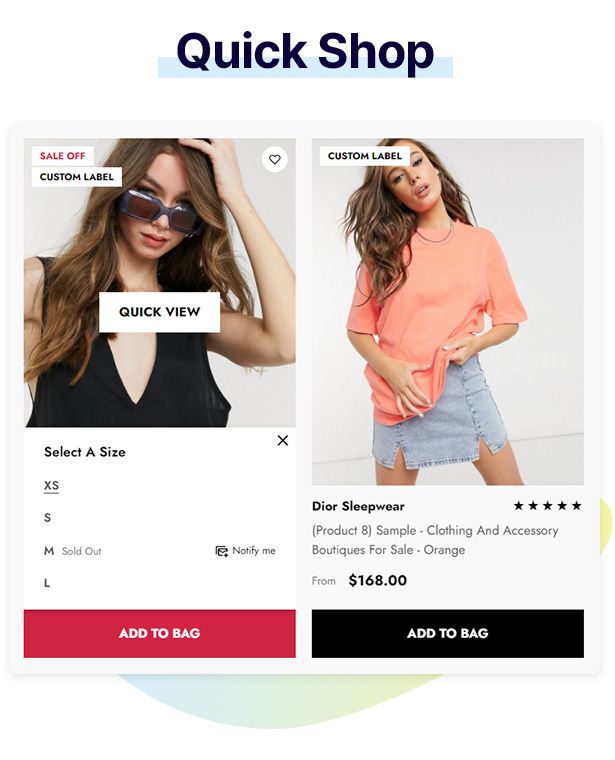Click the $168.00 price text
The image size is (615, 760).
point(378,580)
